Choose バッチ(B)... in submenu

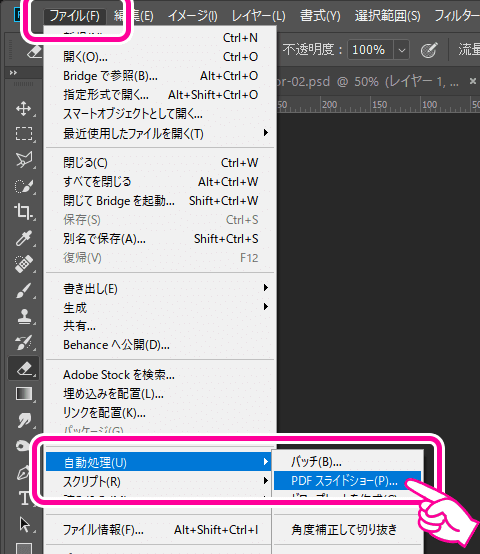(x=348, y=461)
